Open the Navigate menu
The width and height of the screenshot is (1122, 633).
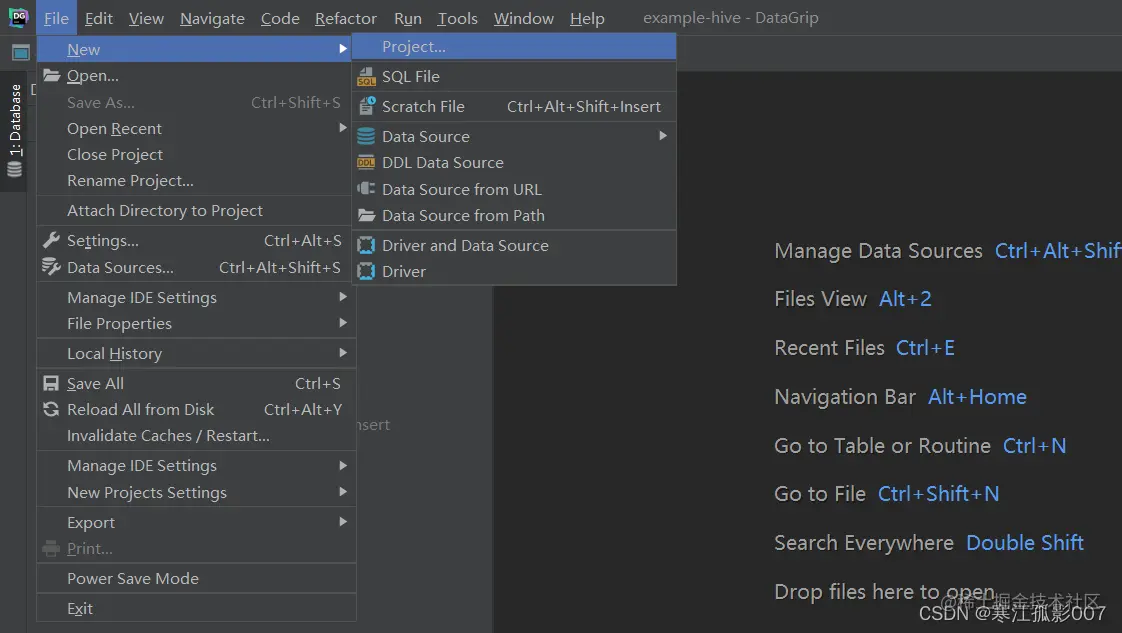coord(212,18)
